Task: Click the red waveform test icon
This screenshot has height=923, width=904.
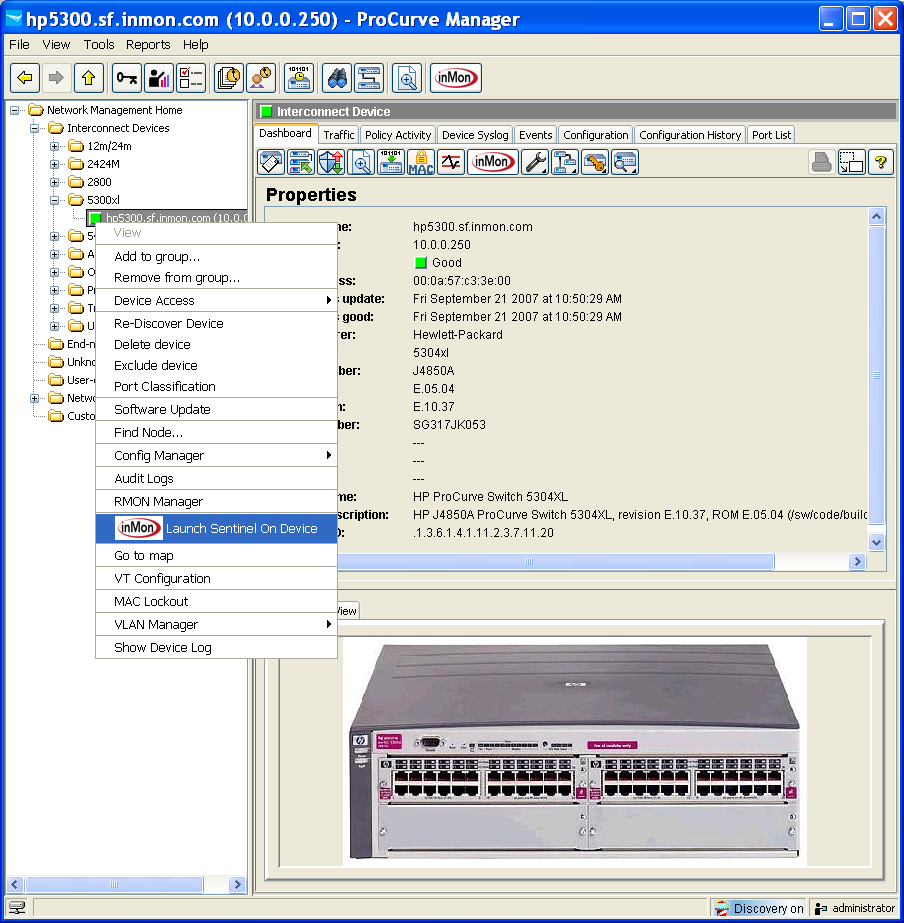Action: 451,162
